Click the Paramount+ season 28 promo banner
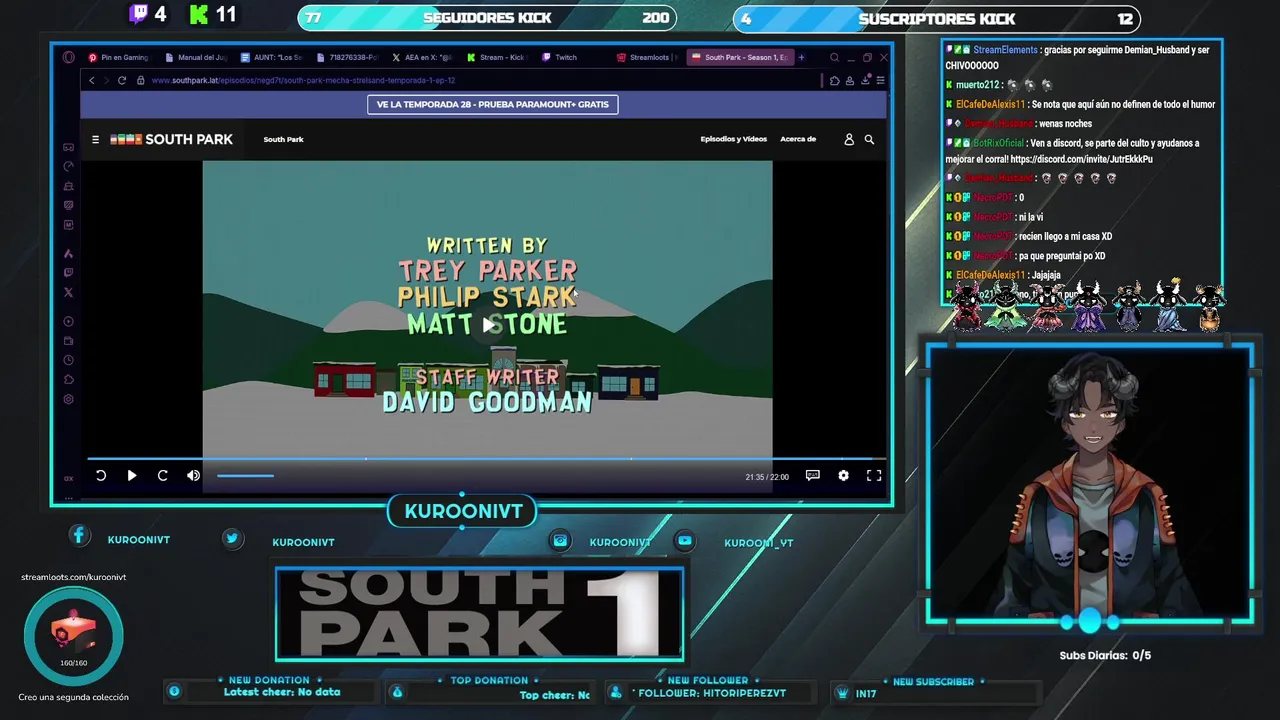Screen dimensions: 1280x720 [x=492, y=104]
